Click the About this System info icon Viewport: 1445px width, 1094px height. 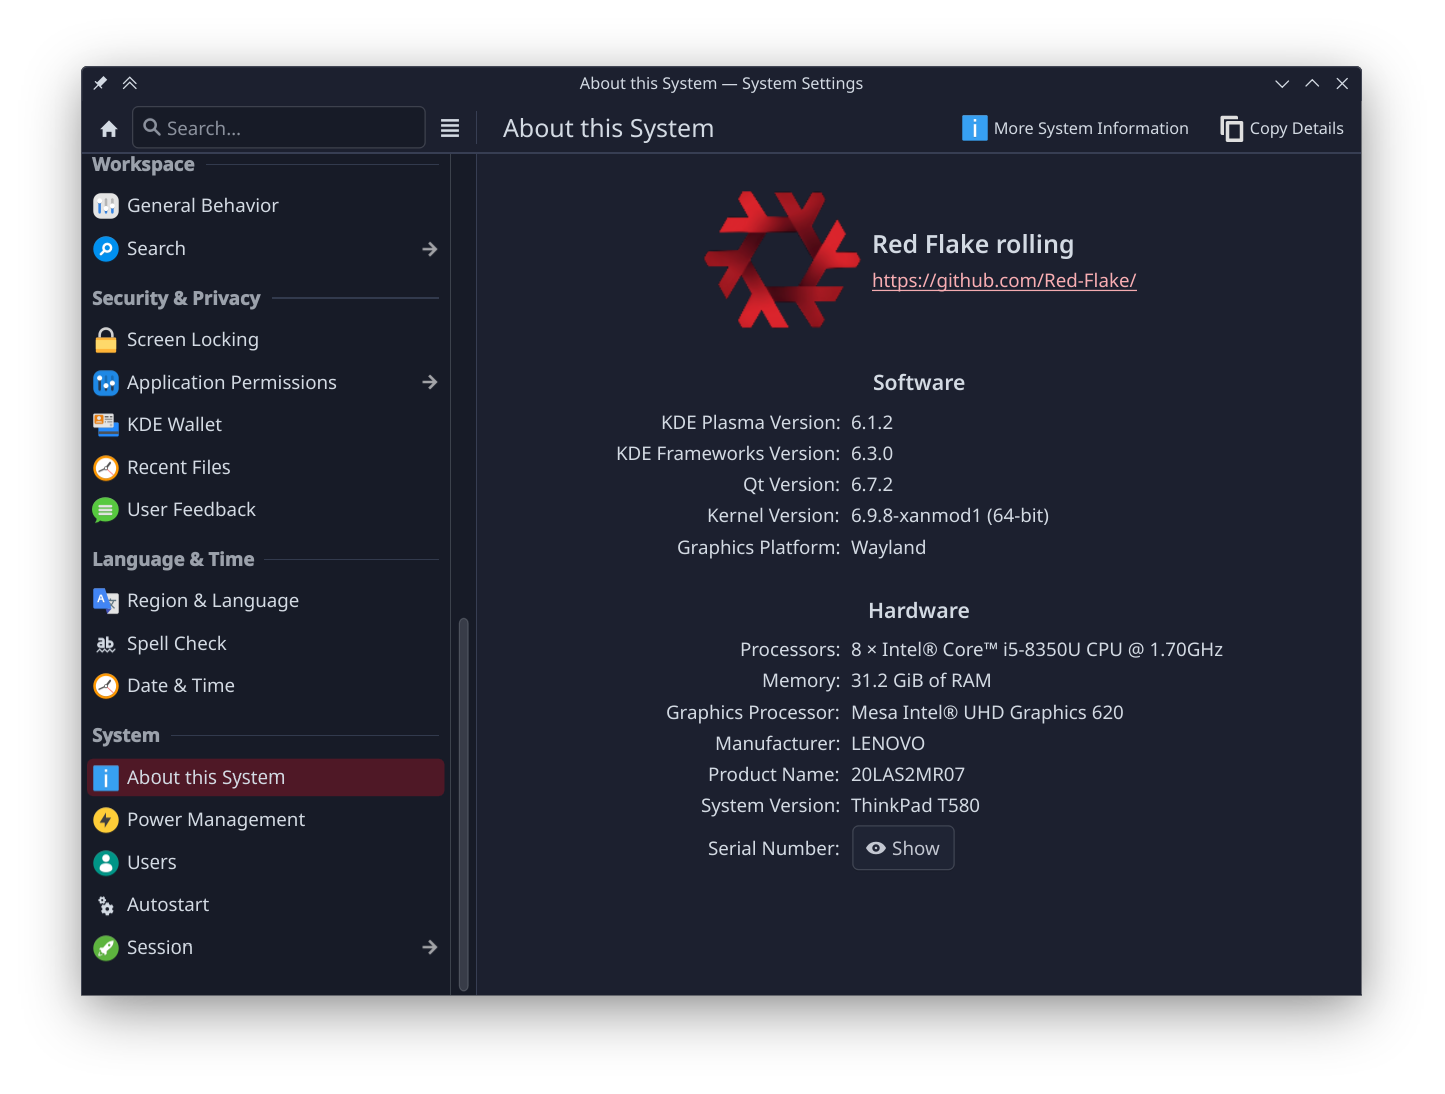point(106,778)
